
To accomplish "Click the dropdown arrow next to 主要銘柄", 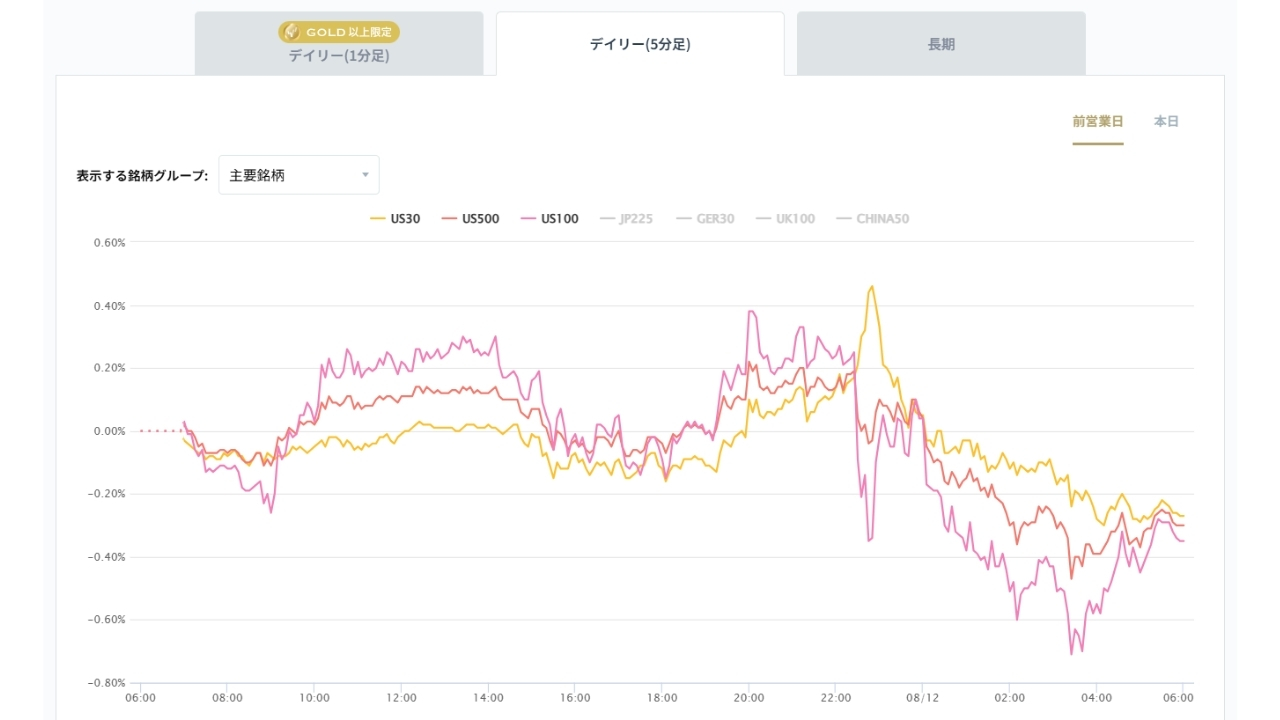I will pyautogui.click(x=365, y=175).
